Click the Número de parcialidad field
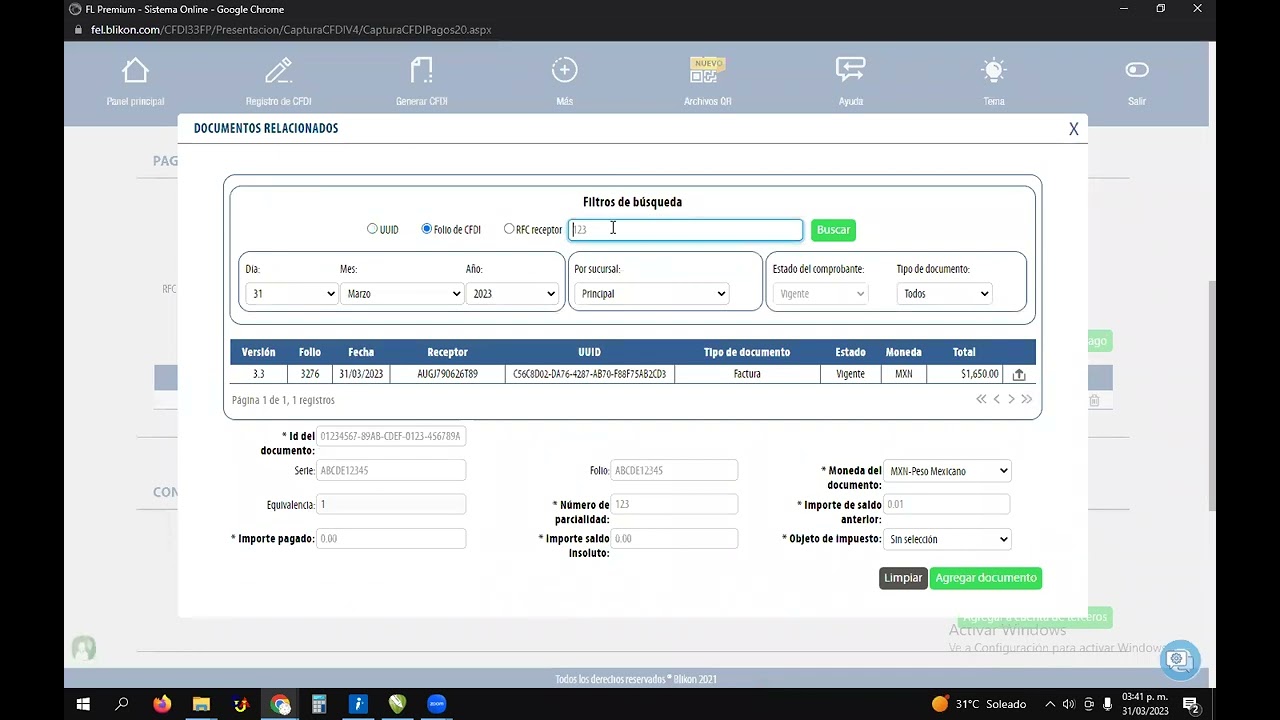1280x720 pixels. click(x=674, y=504)
